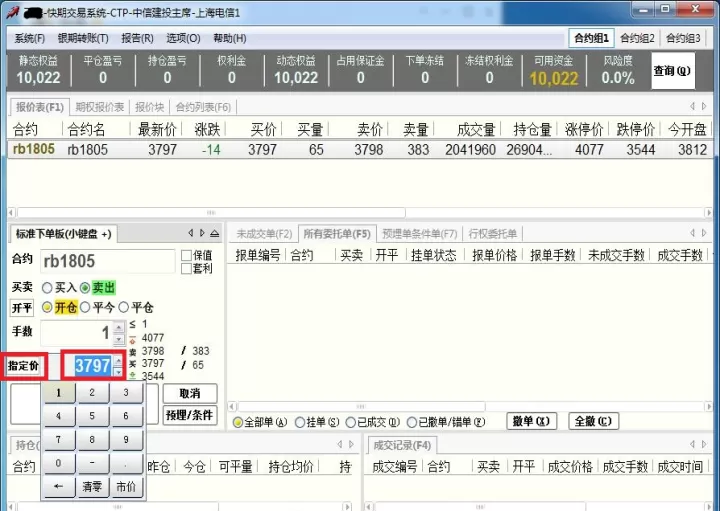Click the 合约 input field rb1805
The image size is (720, 511).
(107, 261)
